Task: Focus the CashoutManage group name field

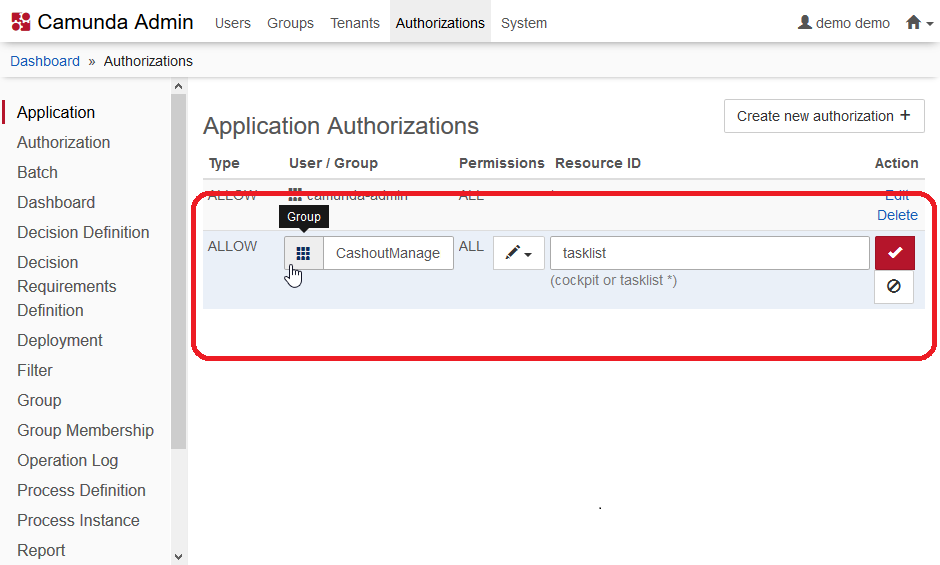Action: click(388, 253)
